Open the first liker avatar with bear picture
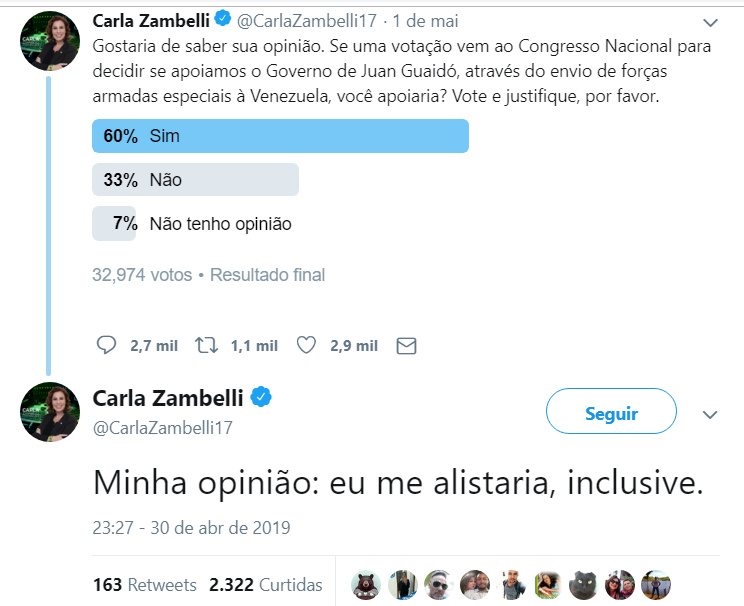The width and height of the screenshot is (744, 606). click(x=366, y=584)
